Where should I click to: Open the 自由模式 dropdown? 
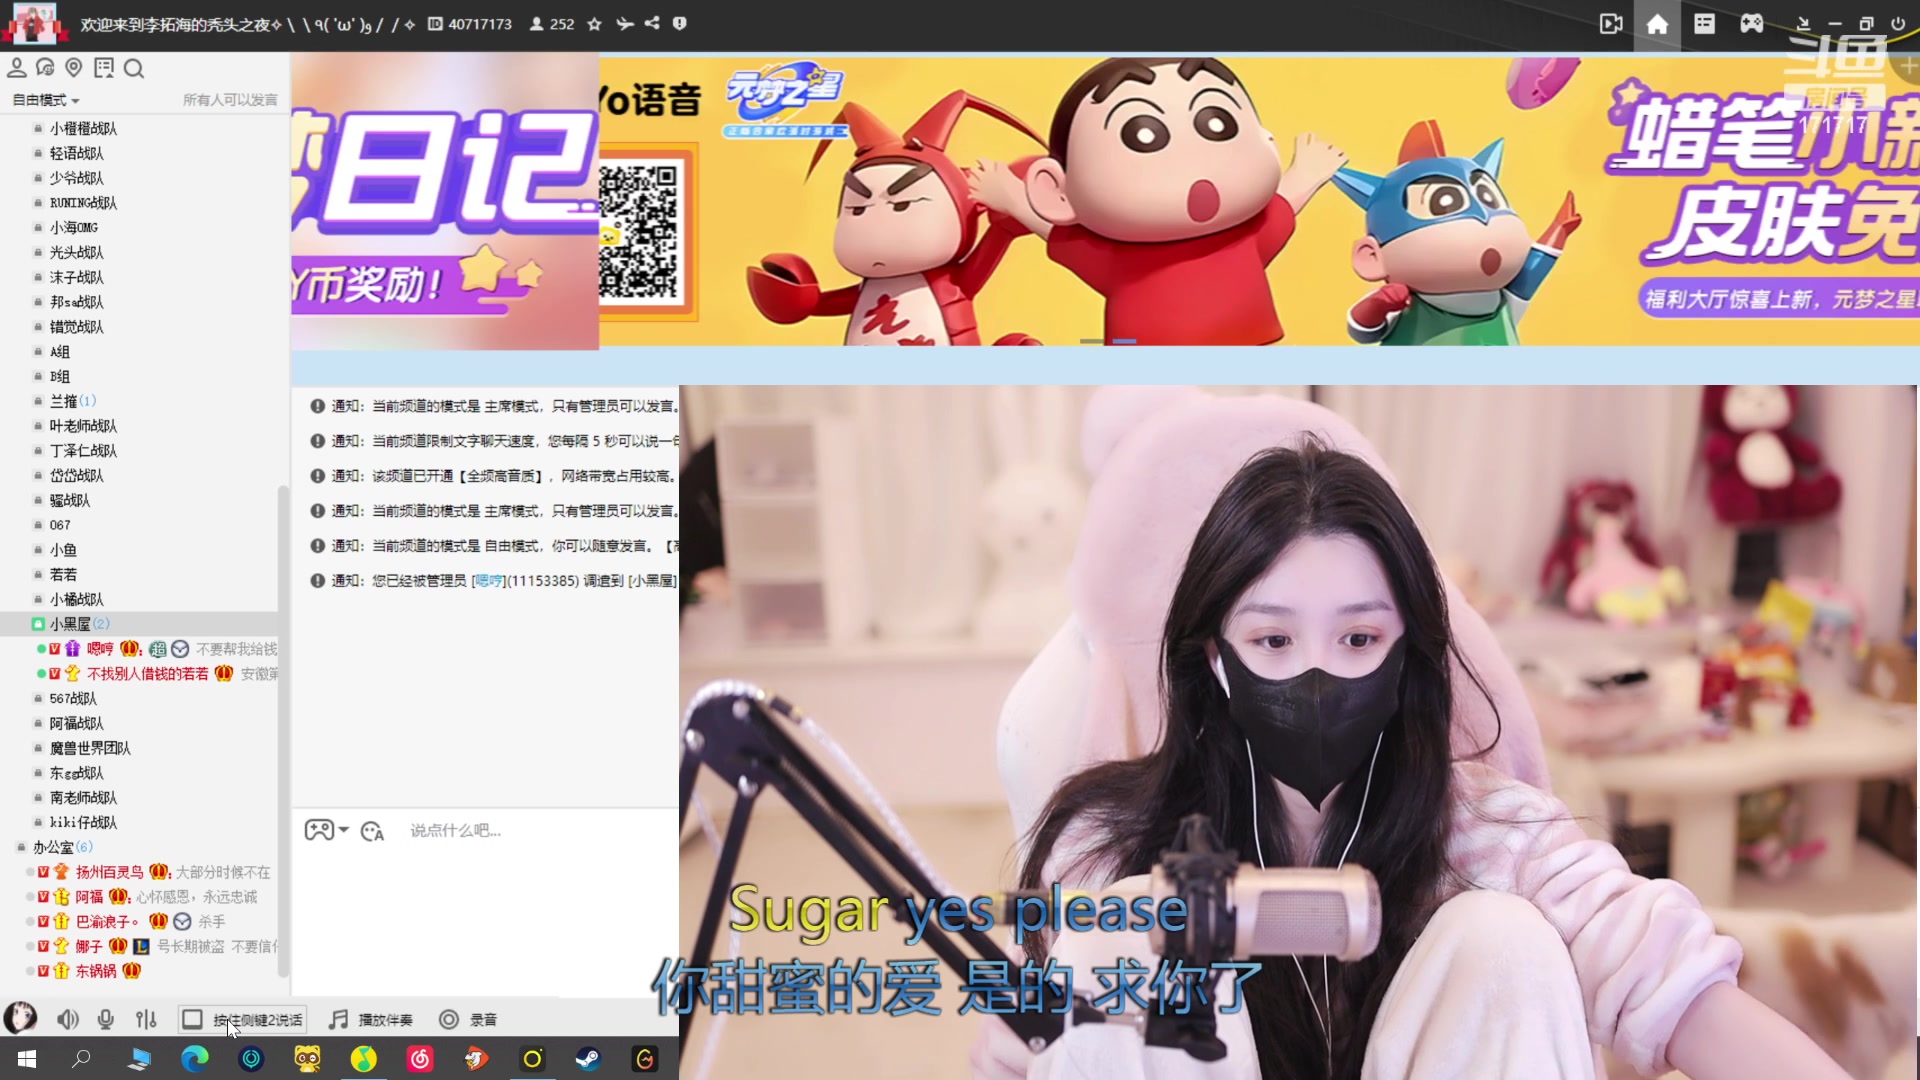[x=44, y=99]
